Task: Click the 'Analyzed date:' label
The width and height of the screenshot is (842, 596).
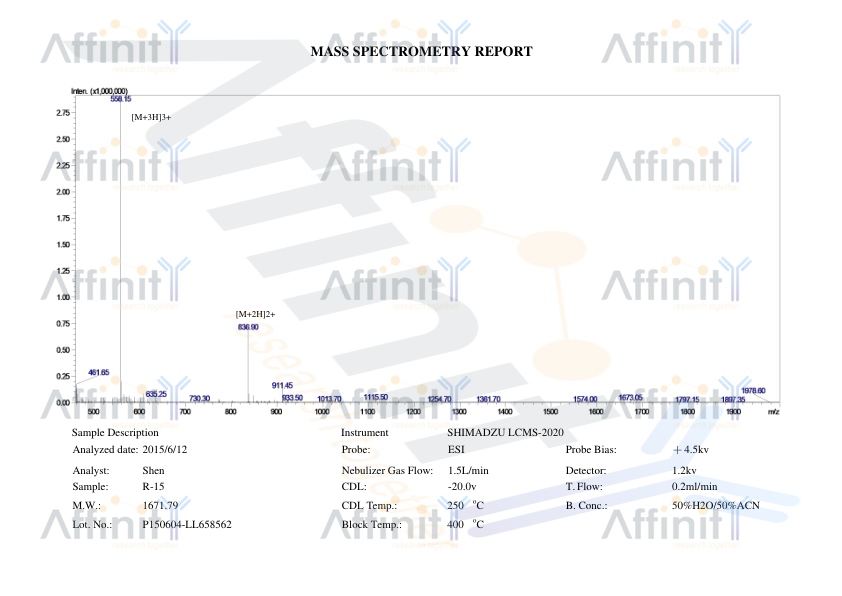Action: 105,450
